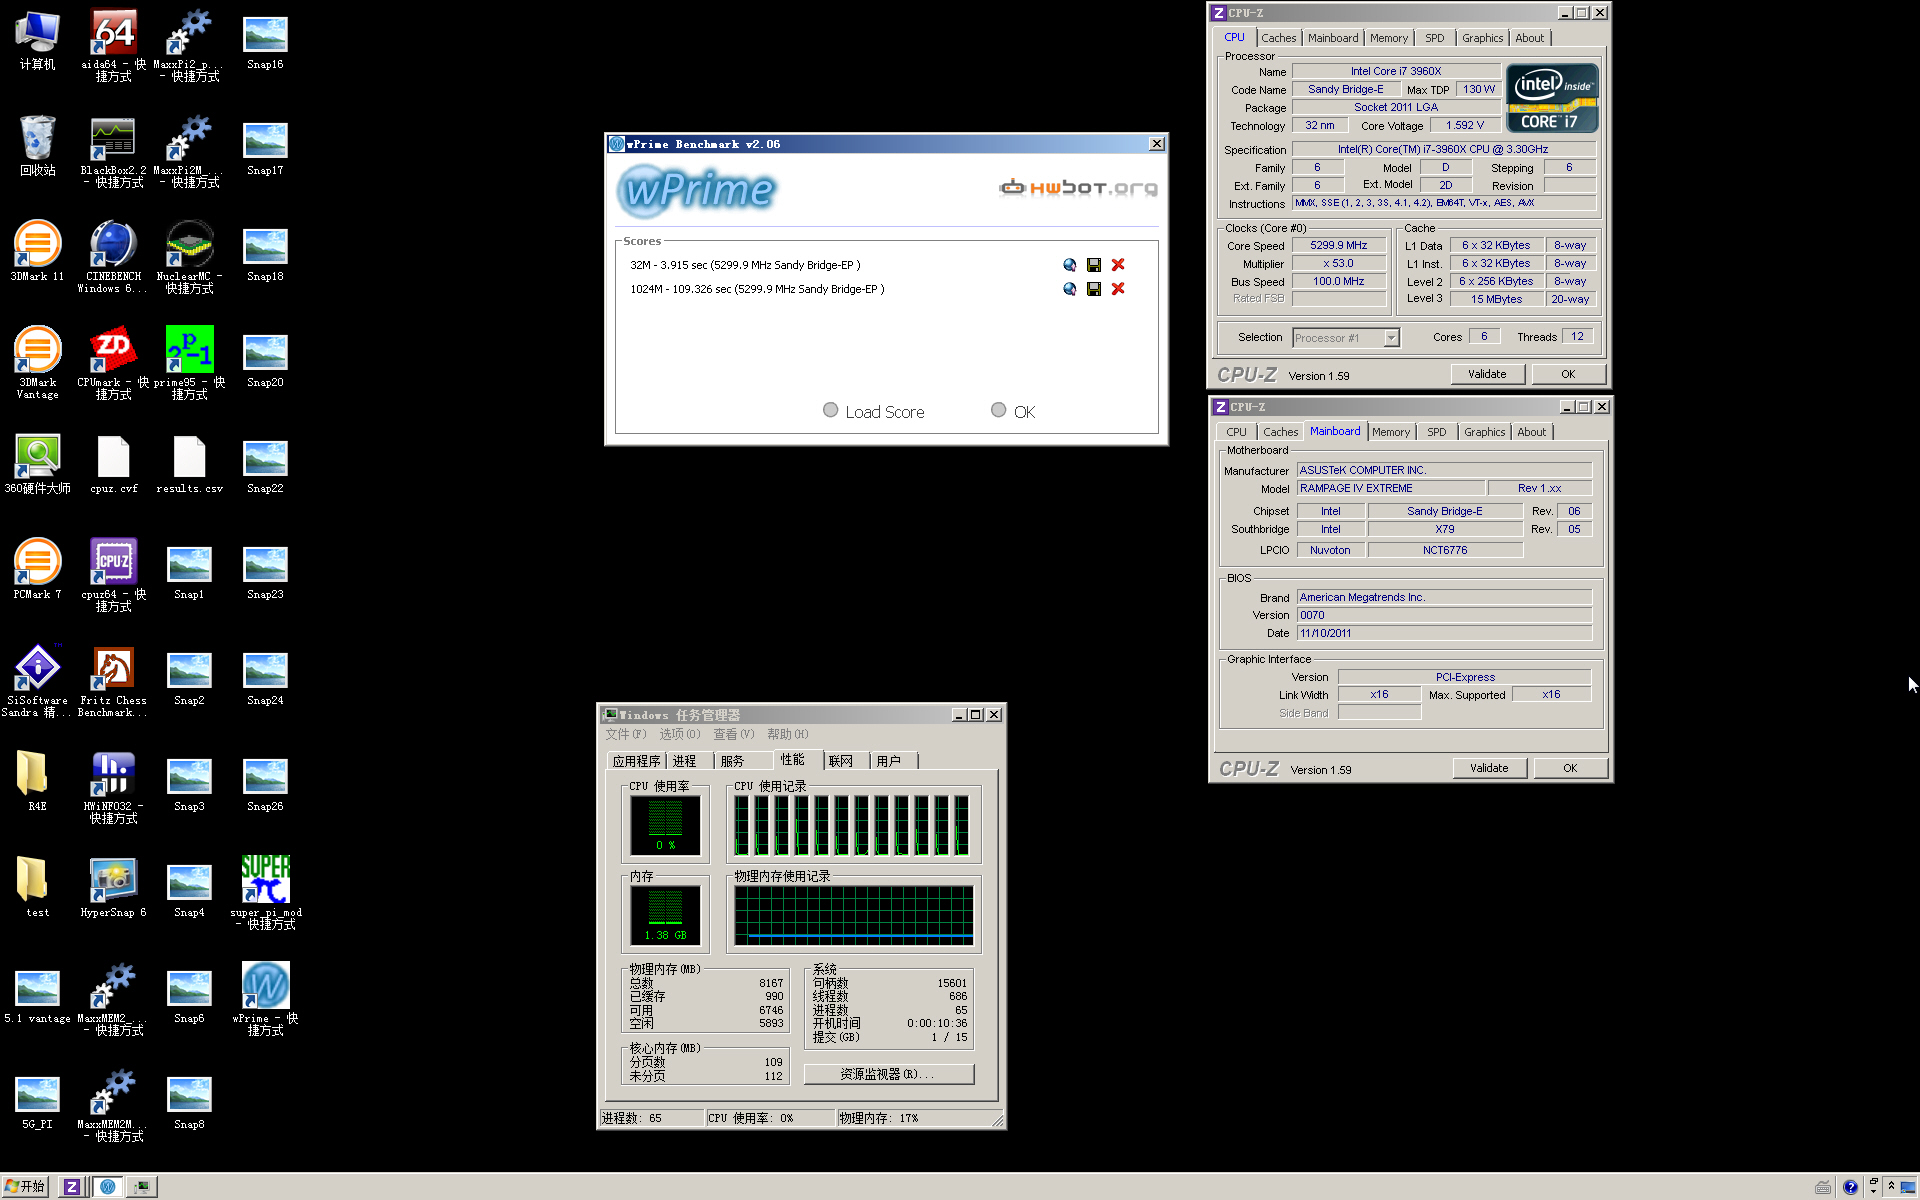Launch wPrime desktop shortcut

[265, 999]
